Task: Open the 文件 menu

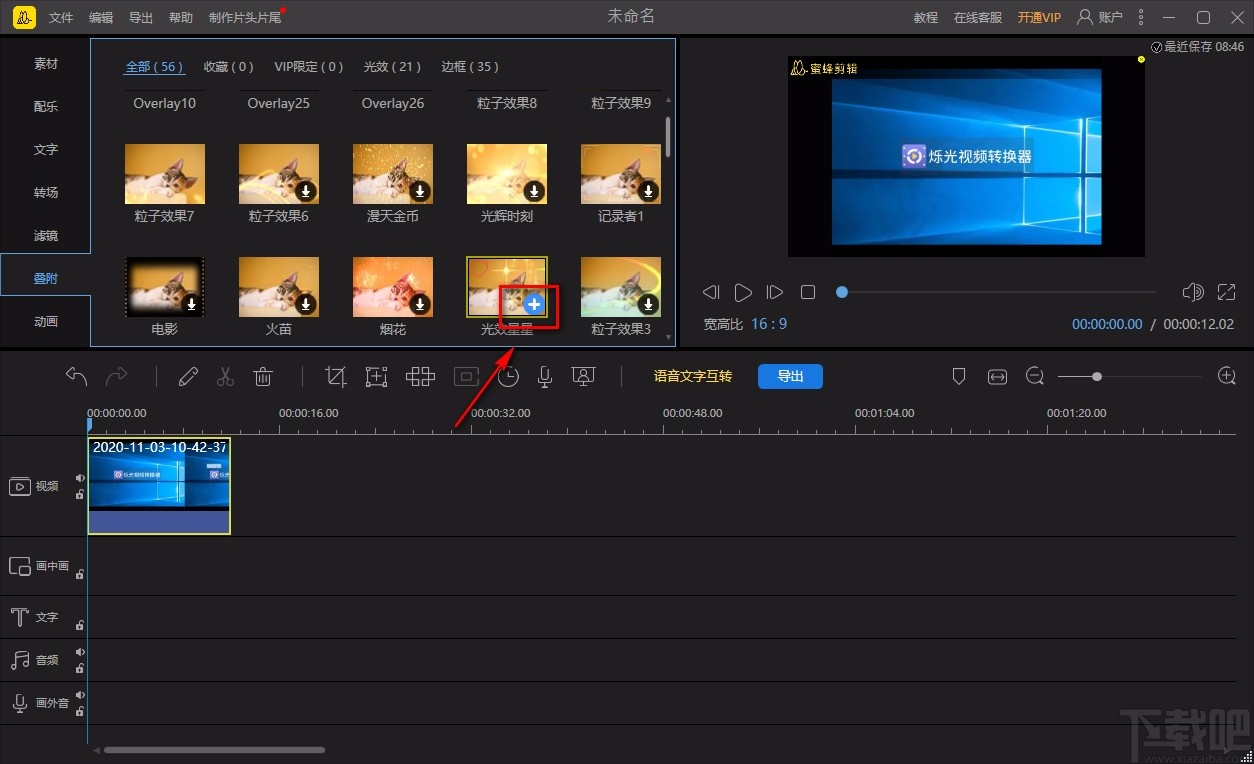Action: click(x=61, y=17)
